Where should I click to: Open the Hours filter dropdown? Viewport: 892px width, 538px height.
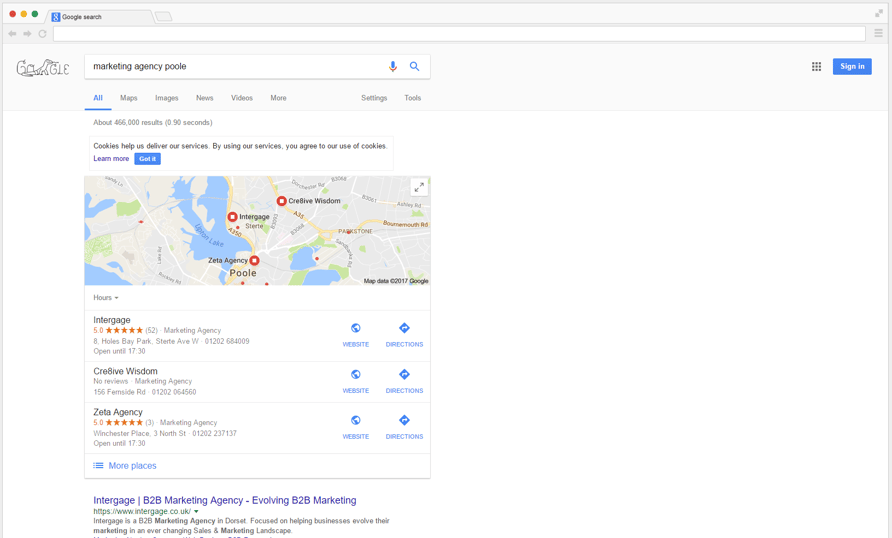[106, 297]
